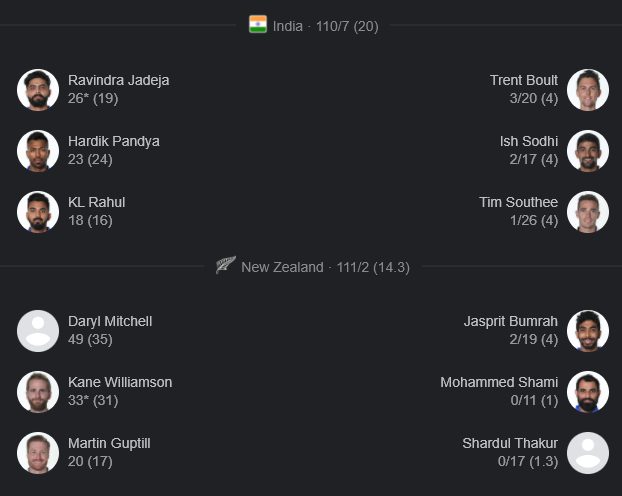
Task: Click the India 110/7 innings header
Action: pos(326,26)
